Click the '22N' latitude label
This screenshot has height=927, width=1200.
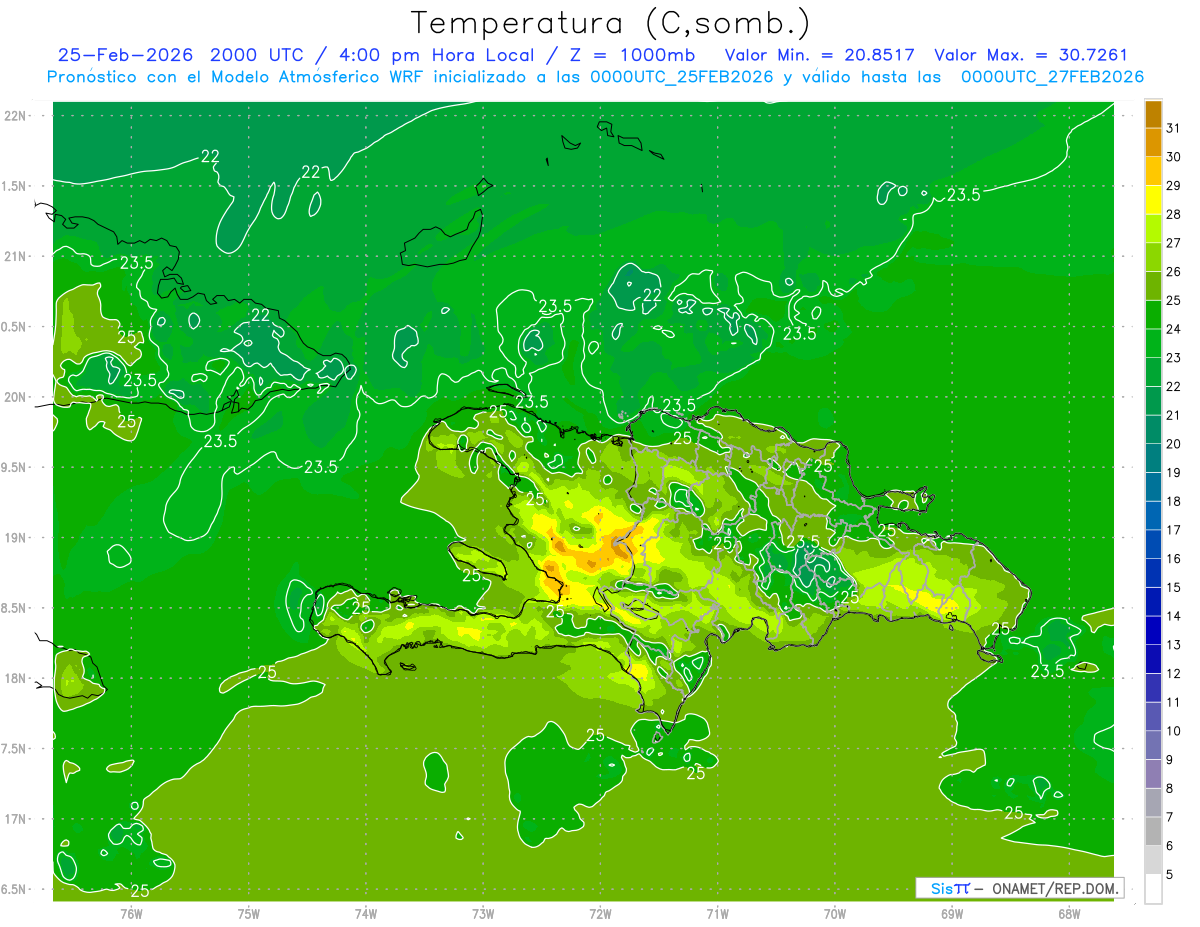coord(15,116)
